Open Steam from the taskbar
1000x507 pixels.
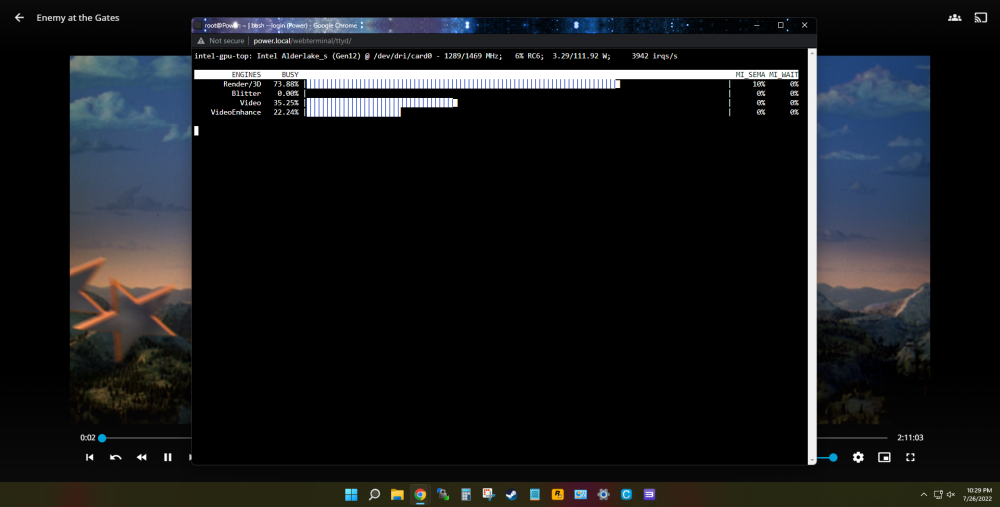coord(511,494)
